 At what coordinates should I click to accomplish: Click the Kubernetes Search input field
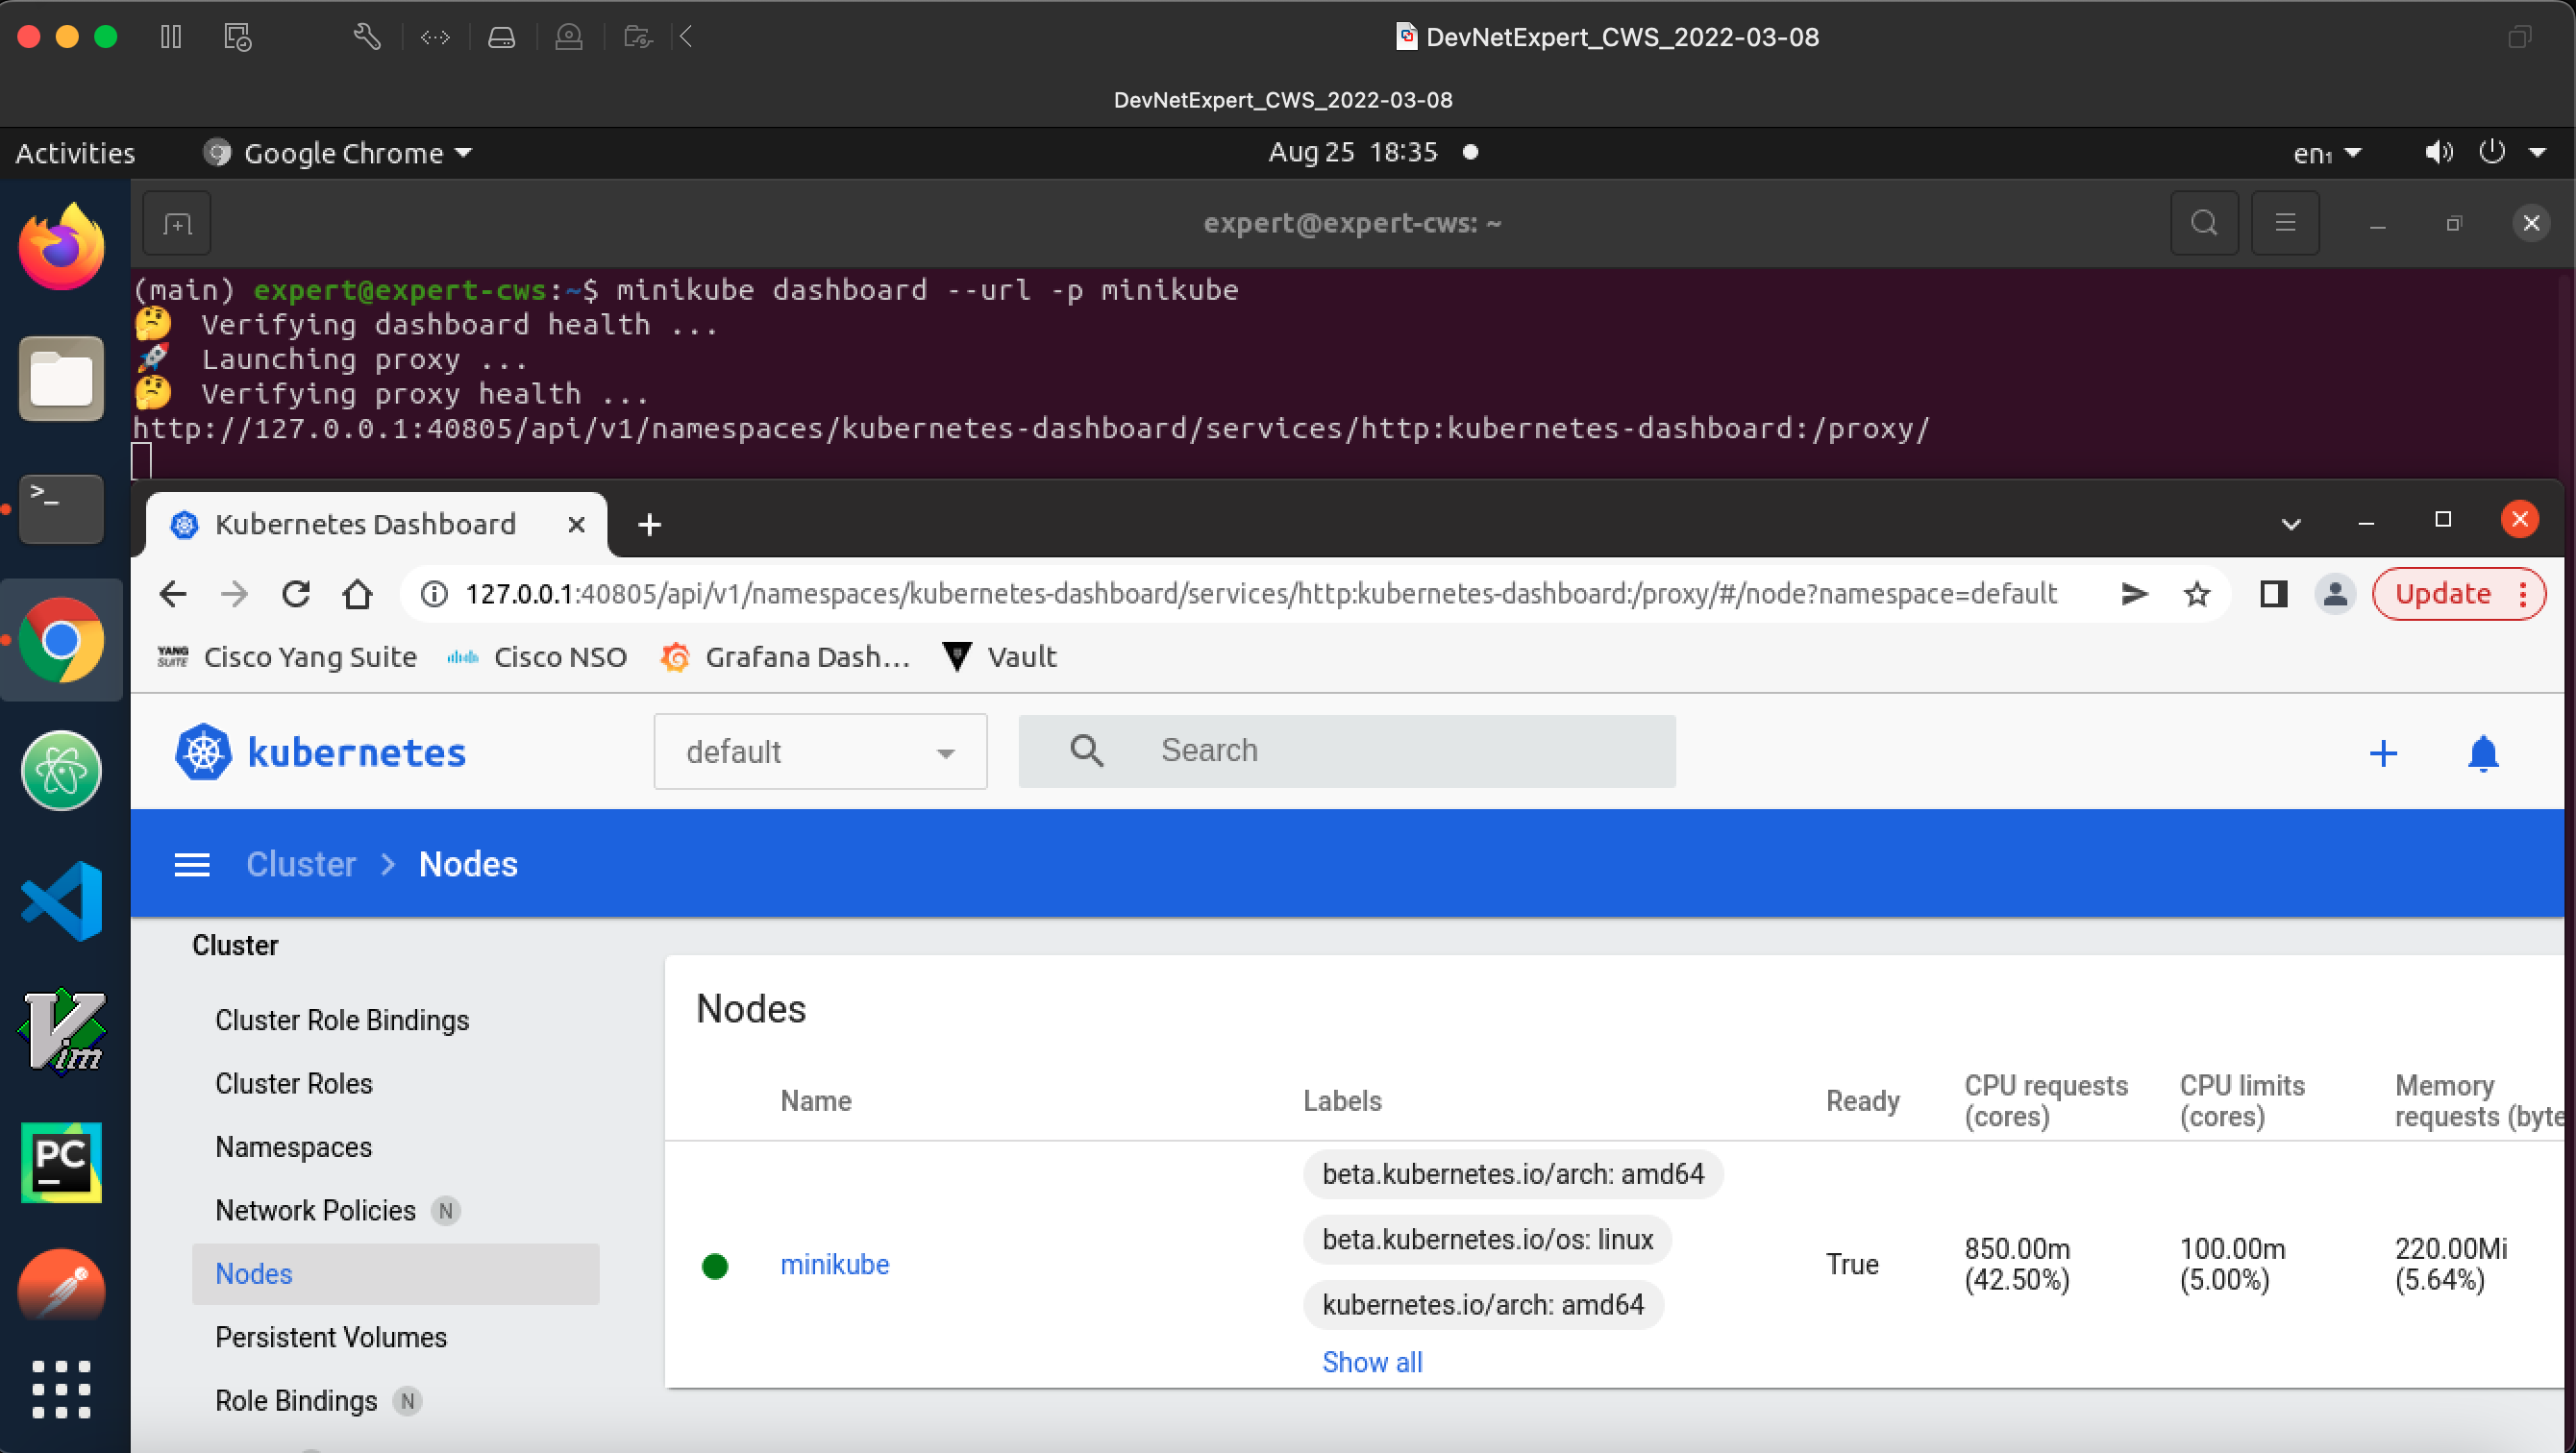coord(1400,750)
